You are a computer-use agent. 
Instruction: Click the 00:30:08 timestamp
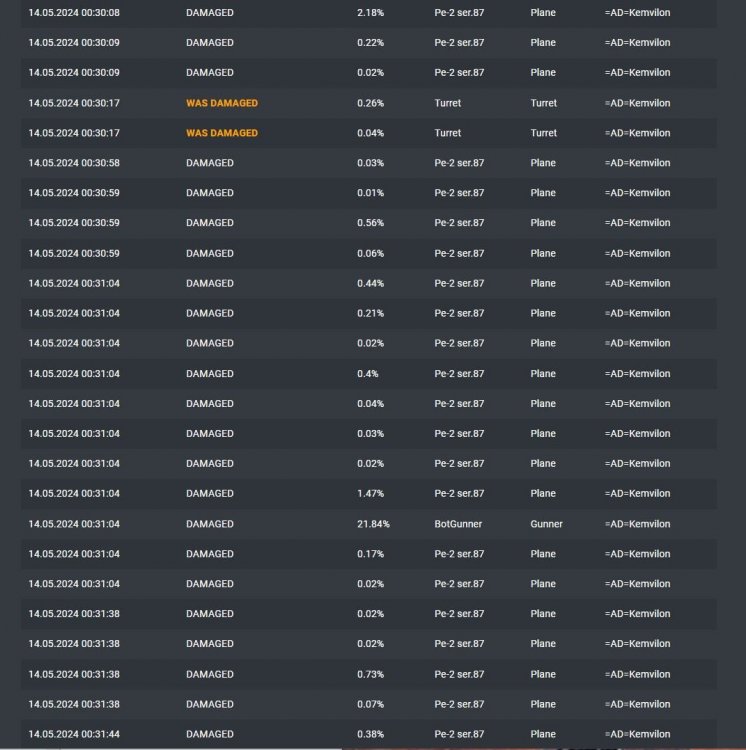click(x=74, y=13)
